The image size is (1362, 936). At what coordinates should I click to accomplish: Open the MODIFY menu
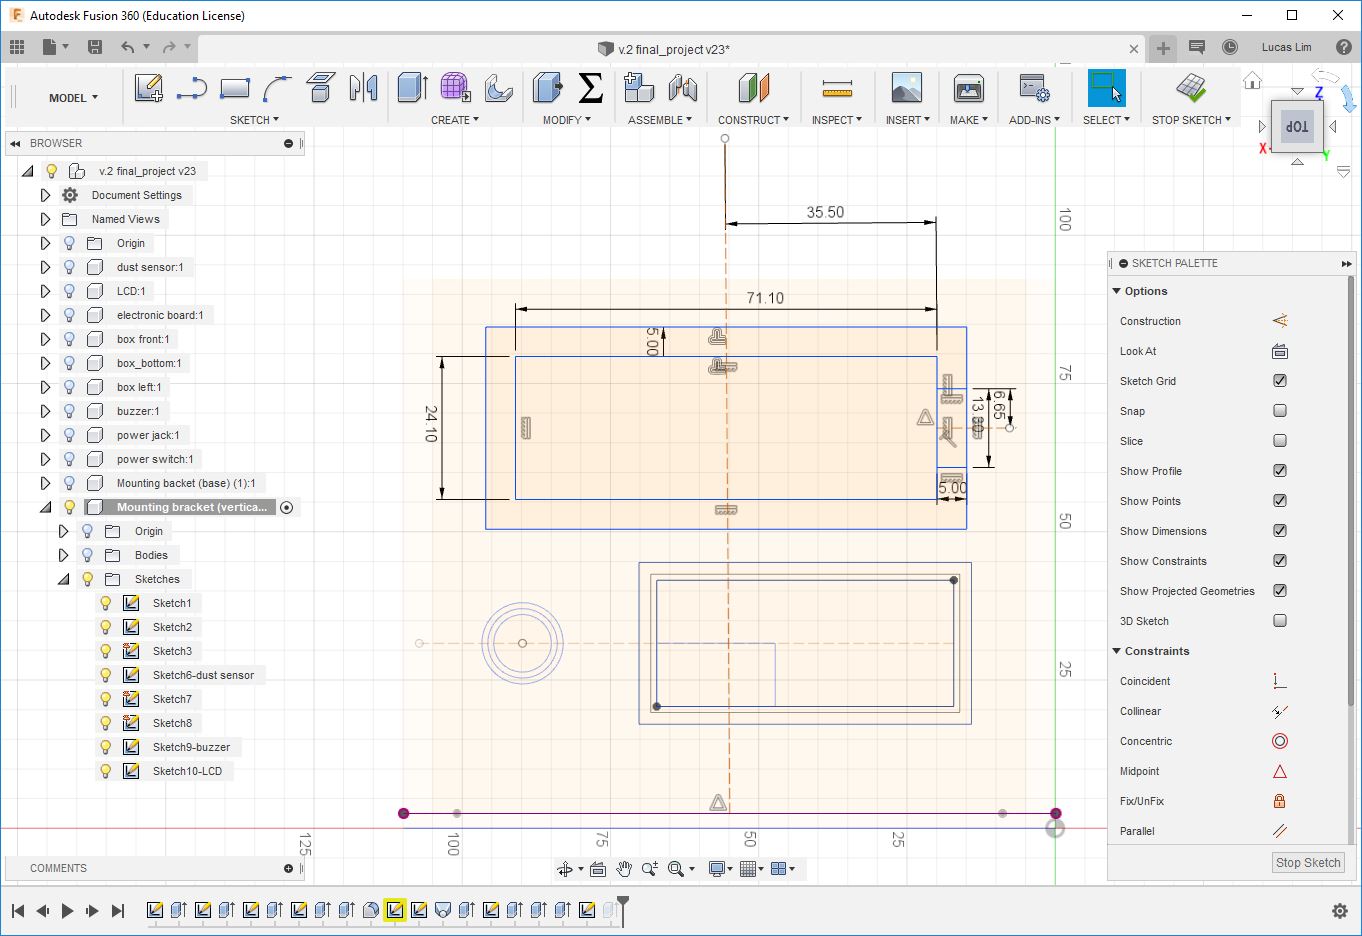pos(567,120)
